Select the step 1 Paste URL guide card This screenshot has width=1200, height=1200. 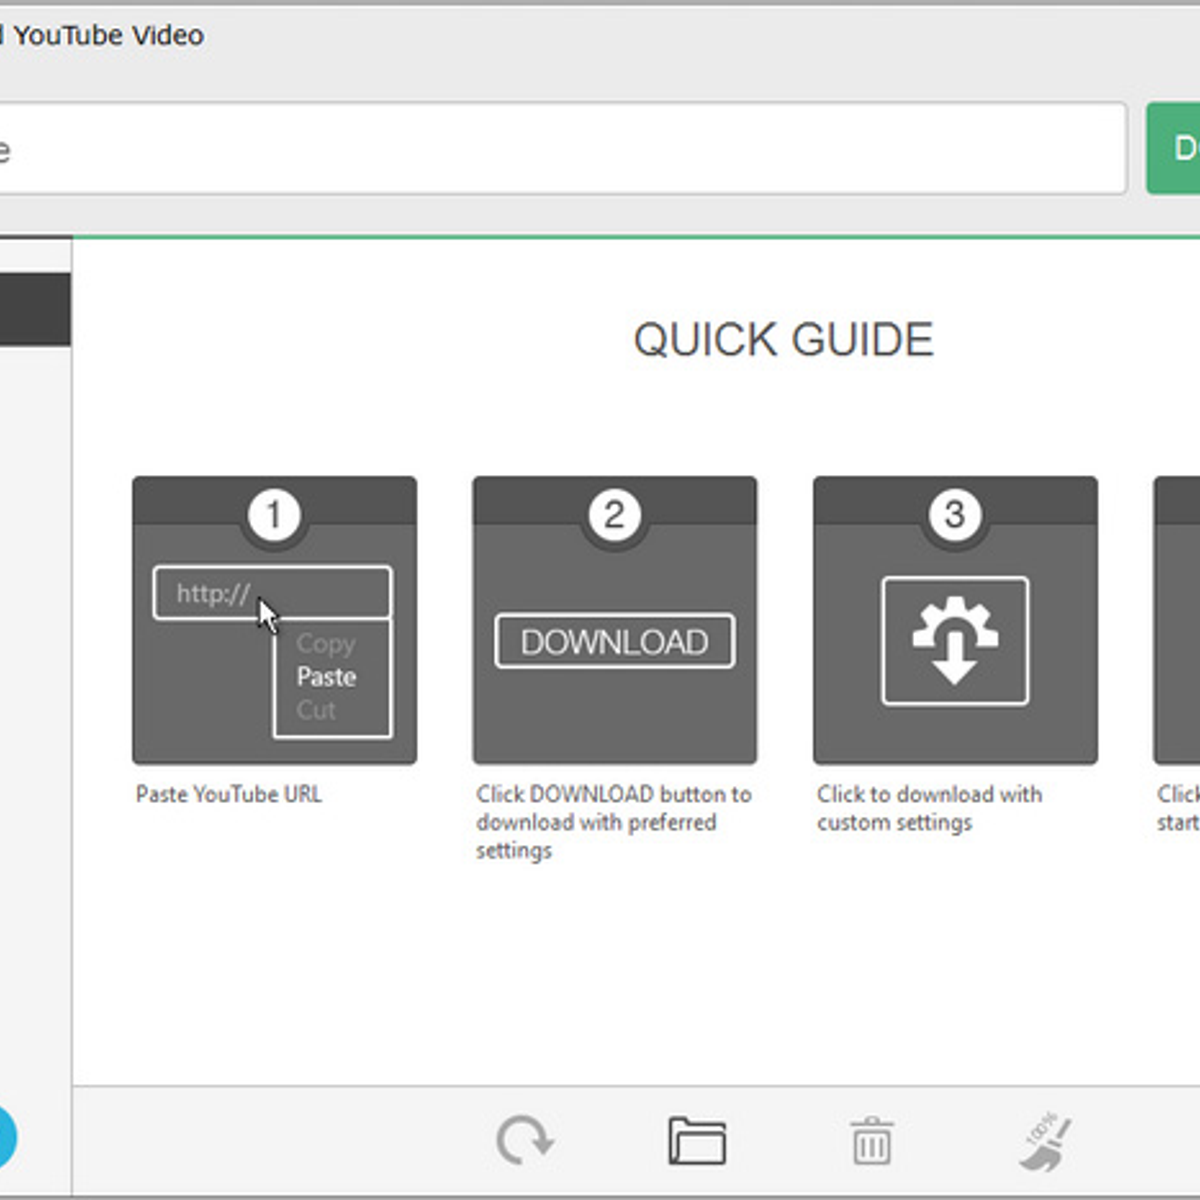pyautogui.click(x=274, y=620)
